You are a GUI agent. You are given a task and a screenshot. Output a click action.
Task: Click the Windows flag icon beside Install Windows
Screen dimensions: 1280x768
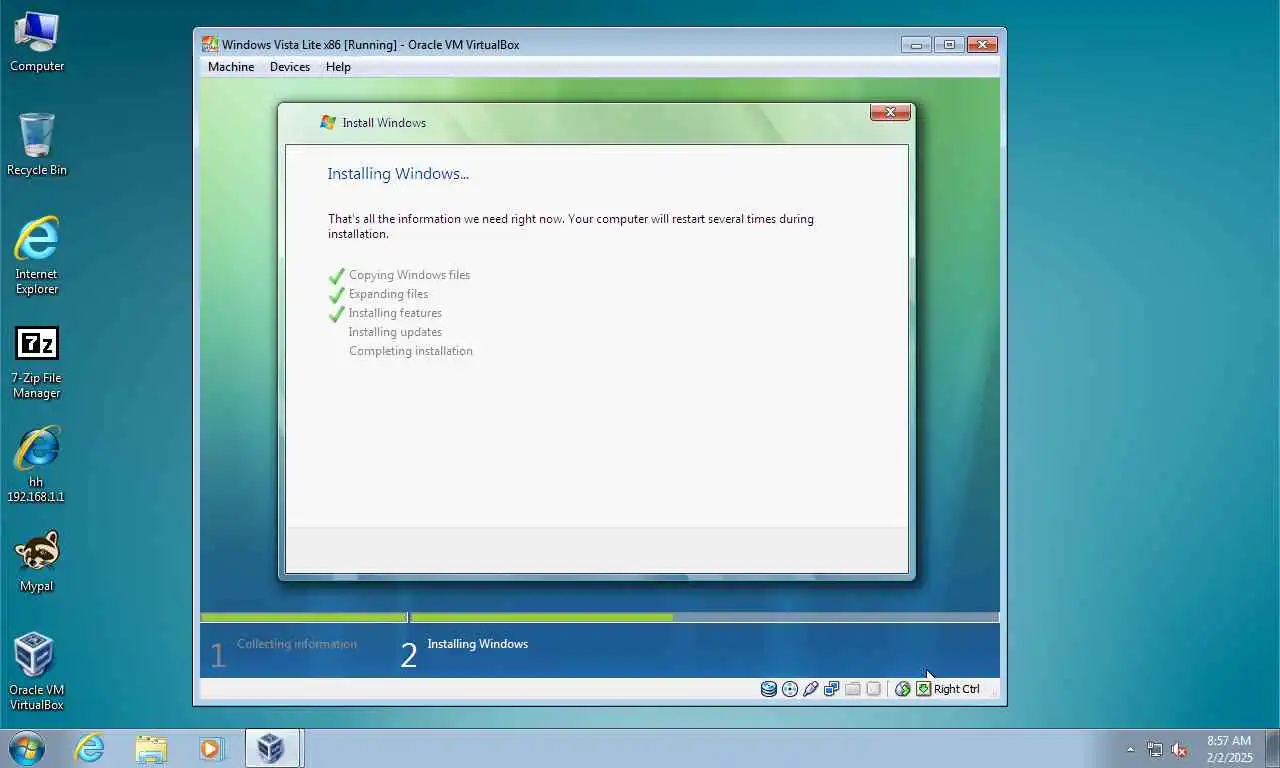pyautogui.click(x=328, y=122)
